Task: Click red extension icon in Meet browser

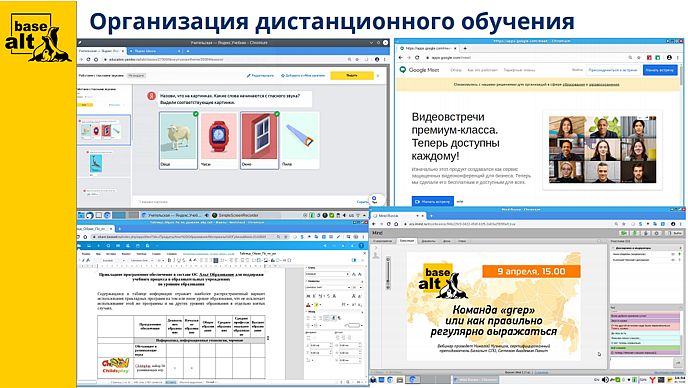Action: [649, 57]
